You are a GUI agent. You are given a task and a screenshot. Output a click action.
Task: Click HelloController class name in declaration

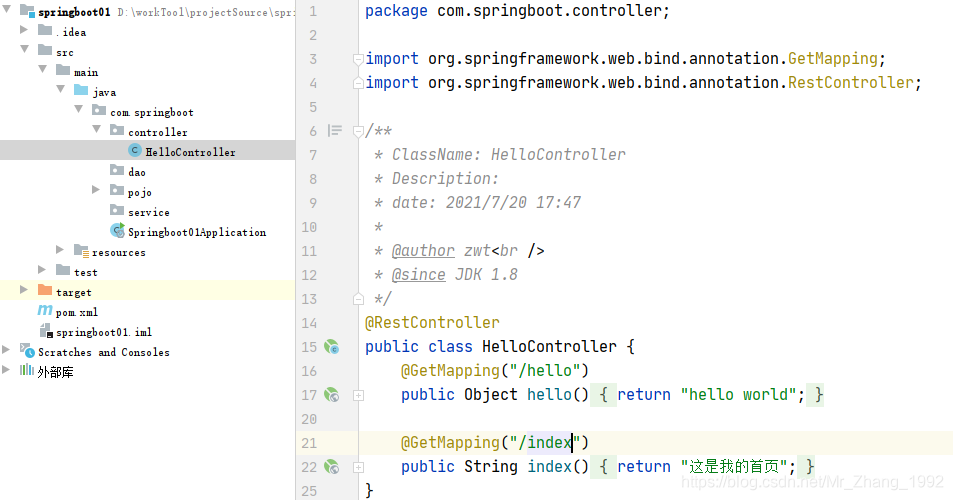549,347
